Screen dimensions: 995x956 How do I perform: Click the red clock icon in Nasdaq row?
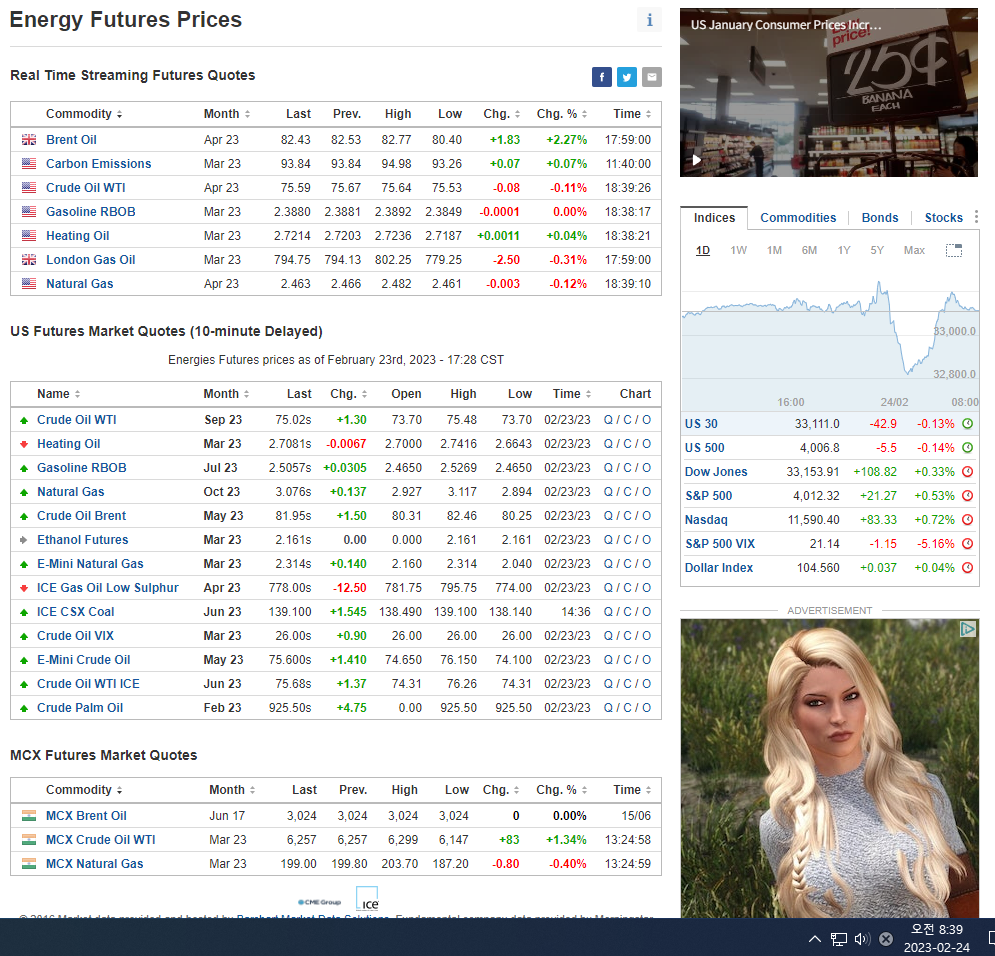click(x=968, y=520)
